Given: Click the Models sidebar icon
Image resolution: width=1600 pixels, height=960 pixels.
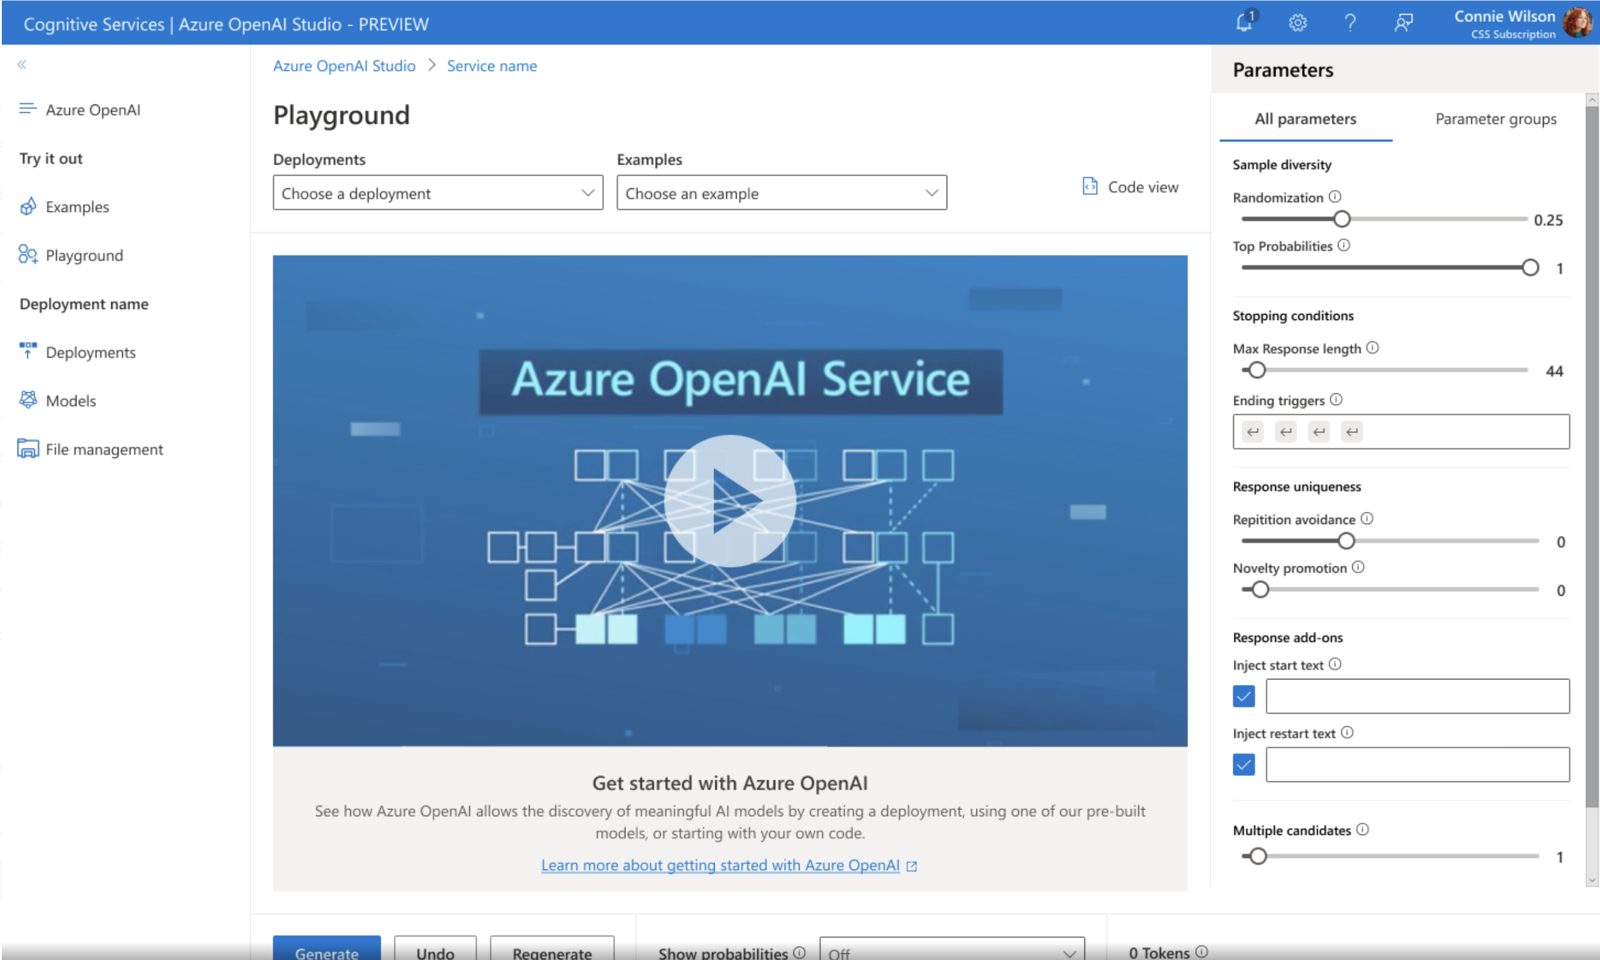Looking at the screenshot, I should (28, 400).
